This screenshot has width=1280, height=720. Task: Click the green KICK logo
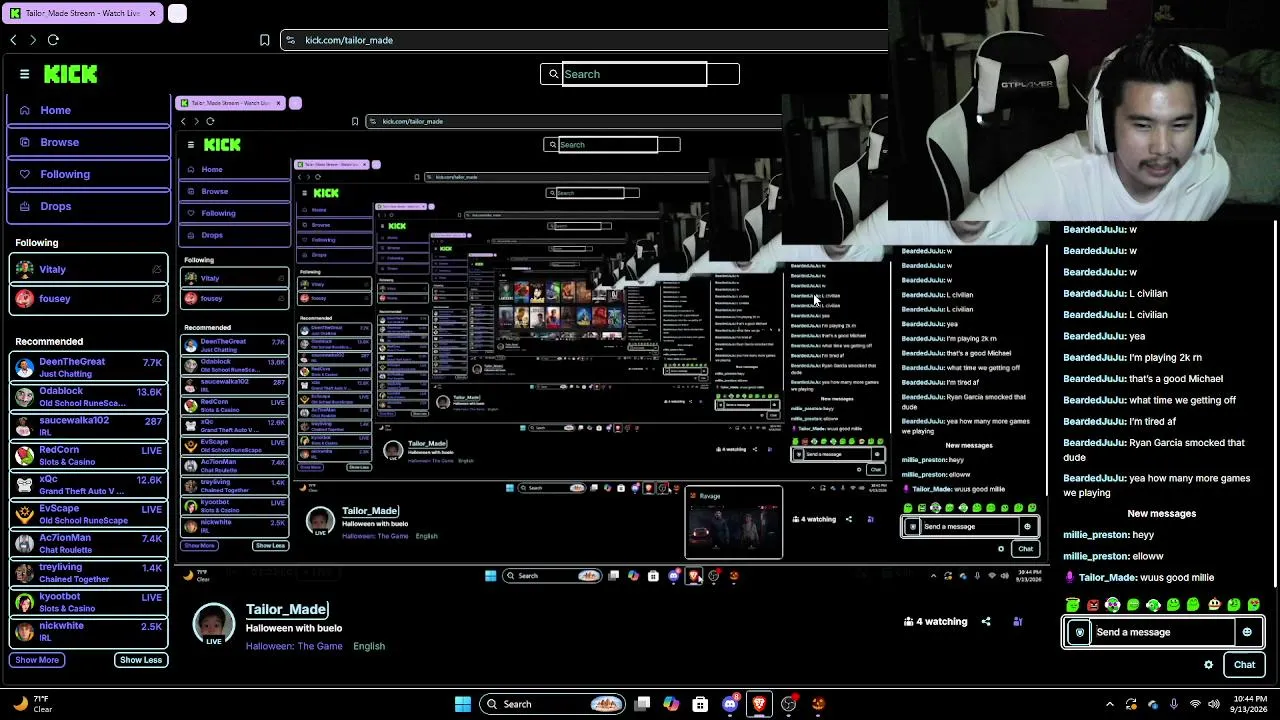coord(71,74)
